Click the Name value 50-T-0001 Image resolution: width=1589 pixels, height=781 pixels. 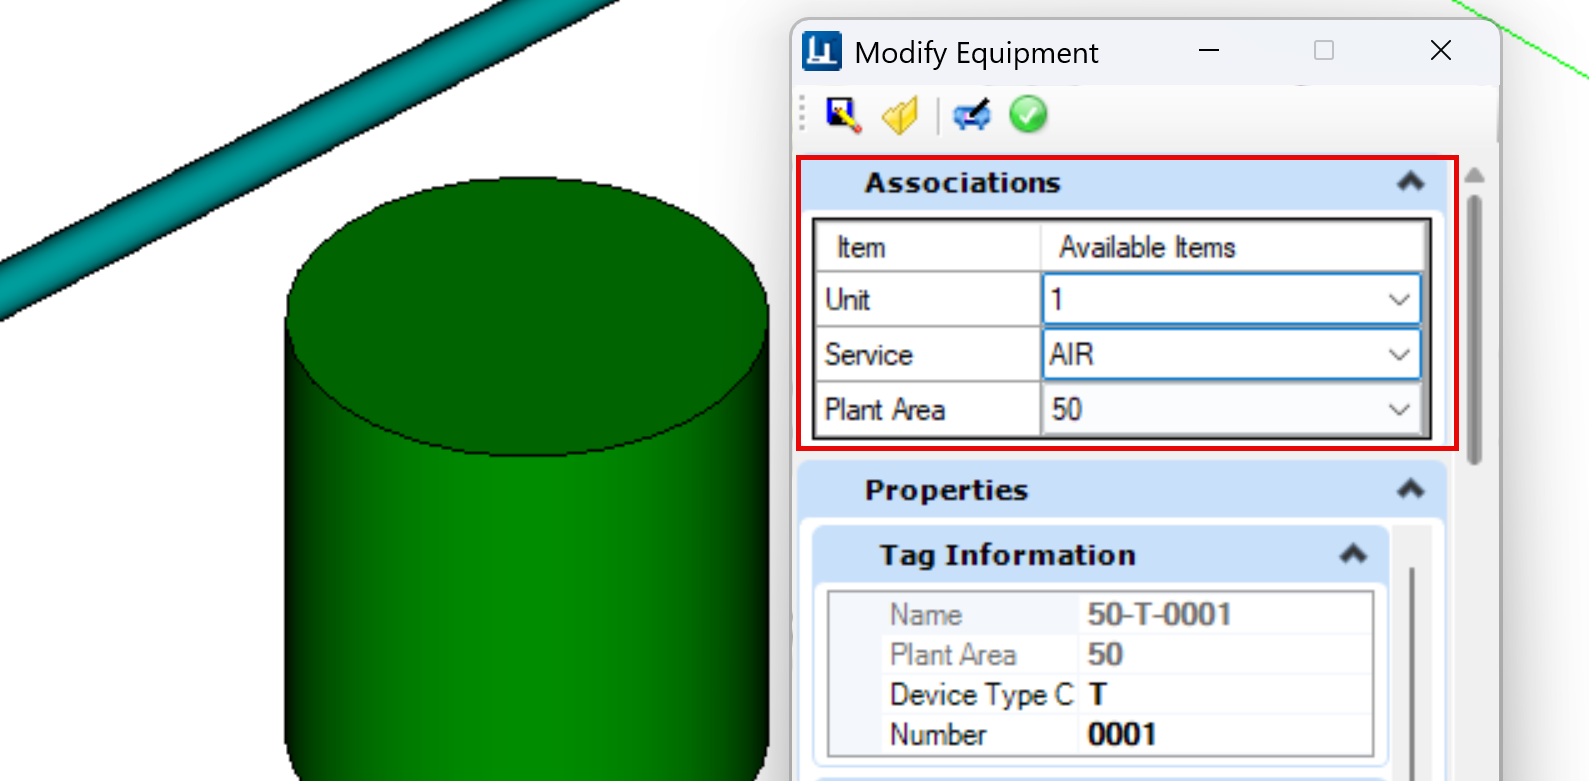point(1159,614)
